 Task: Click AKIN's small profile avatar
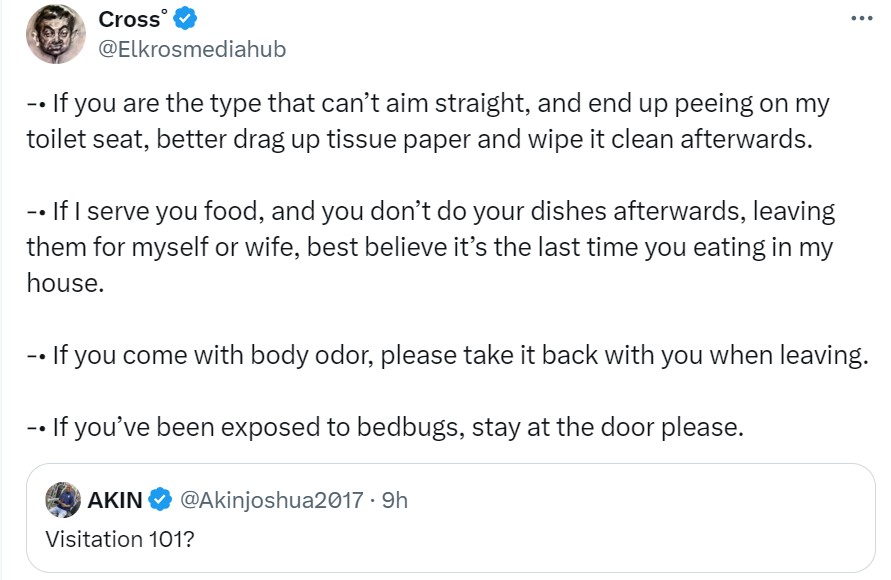pos(65,499)
